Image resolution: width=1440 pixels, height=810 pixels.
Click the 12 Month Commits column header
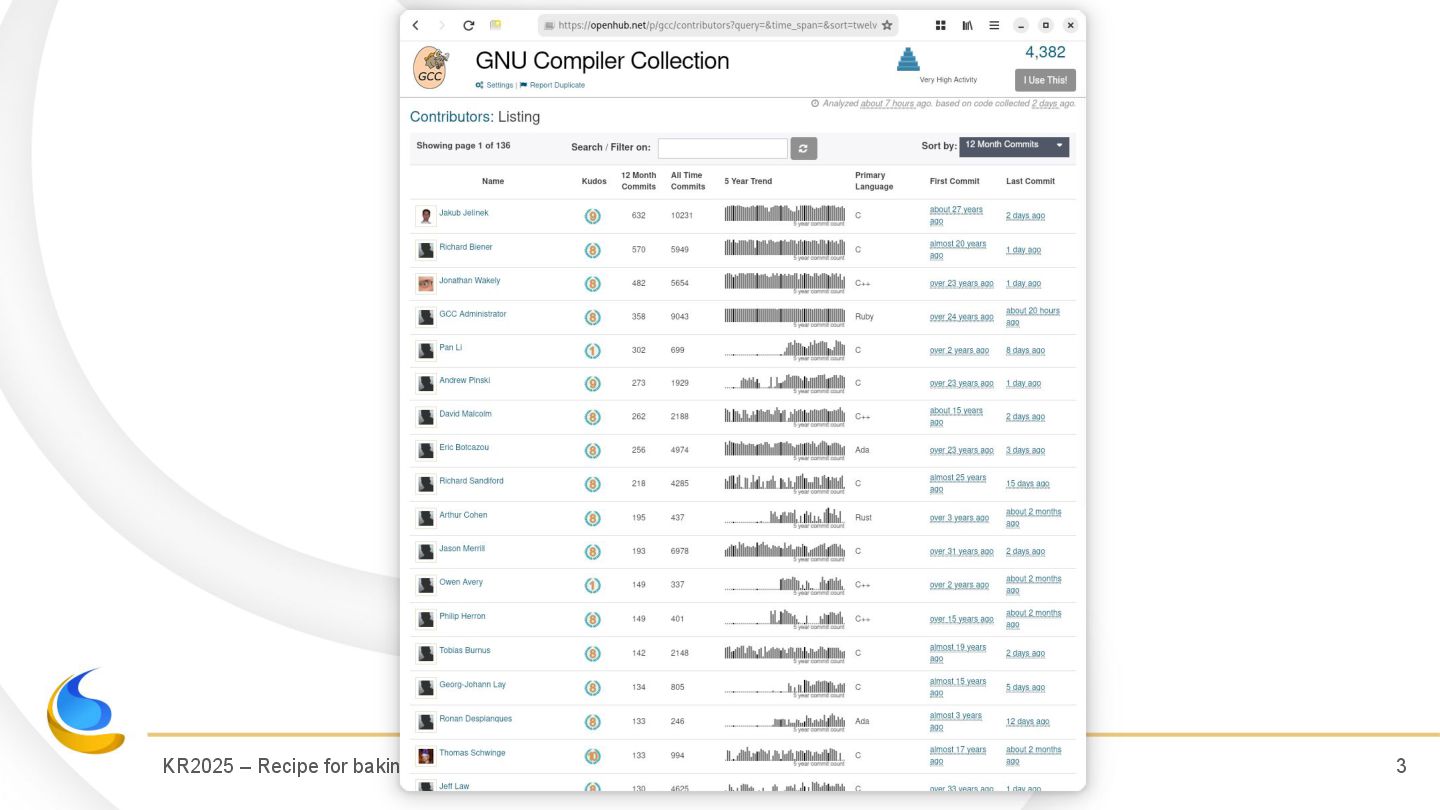click(638, 181)
